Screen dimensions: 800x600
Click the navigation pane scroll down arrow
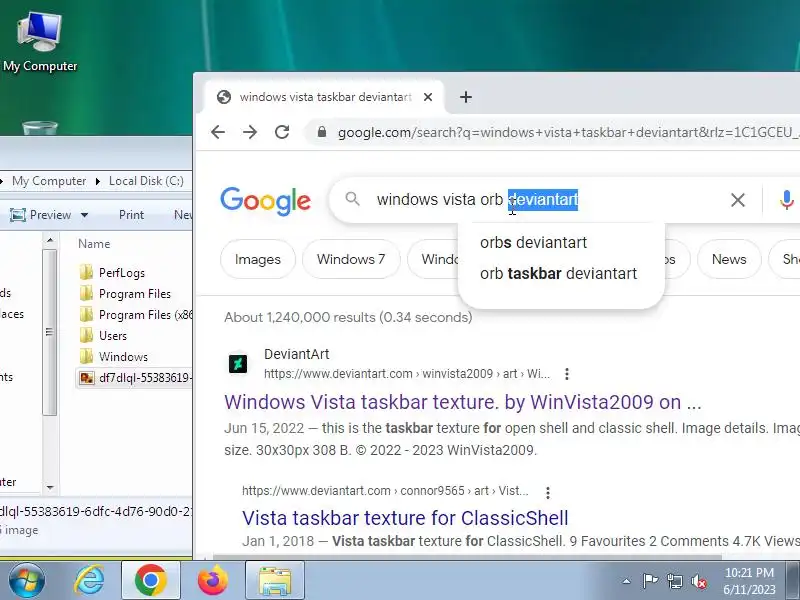point(49,487)
